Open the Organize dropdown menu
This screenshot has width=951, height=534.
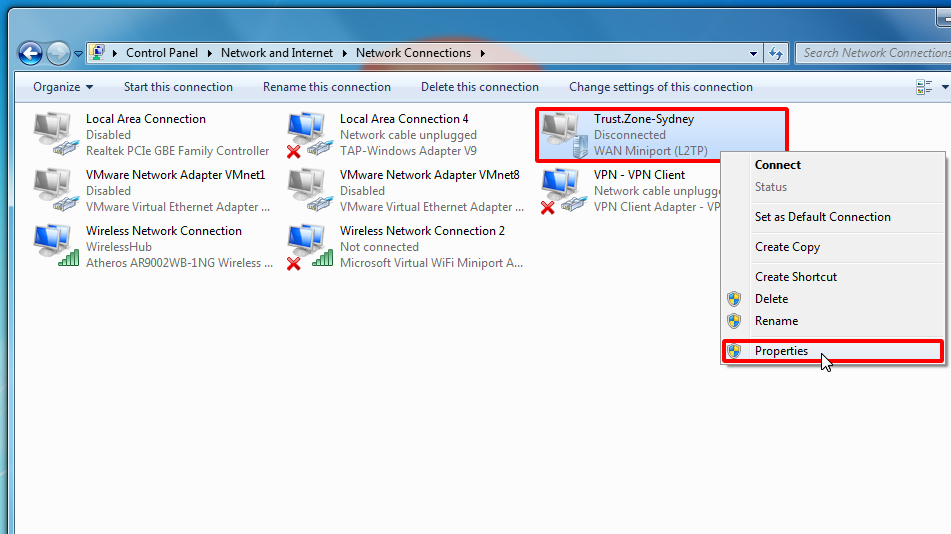62,87
